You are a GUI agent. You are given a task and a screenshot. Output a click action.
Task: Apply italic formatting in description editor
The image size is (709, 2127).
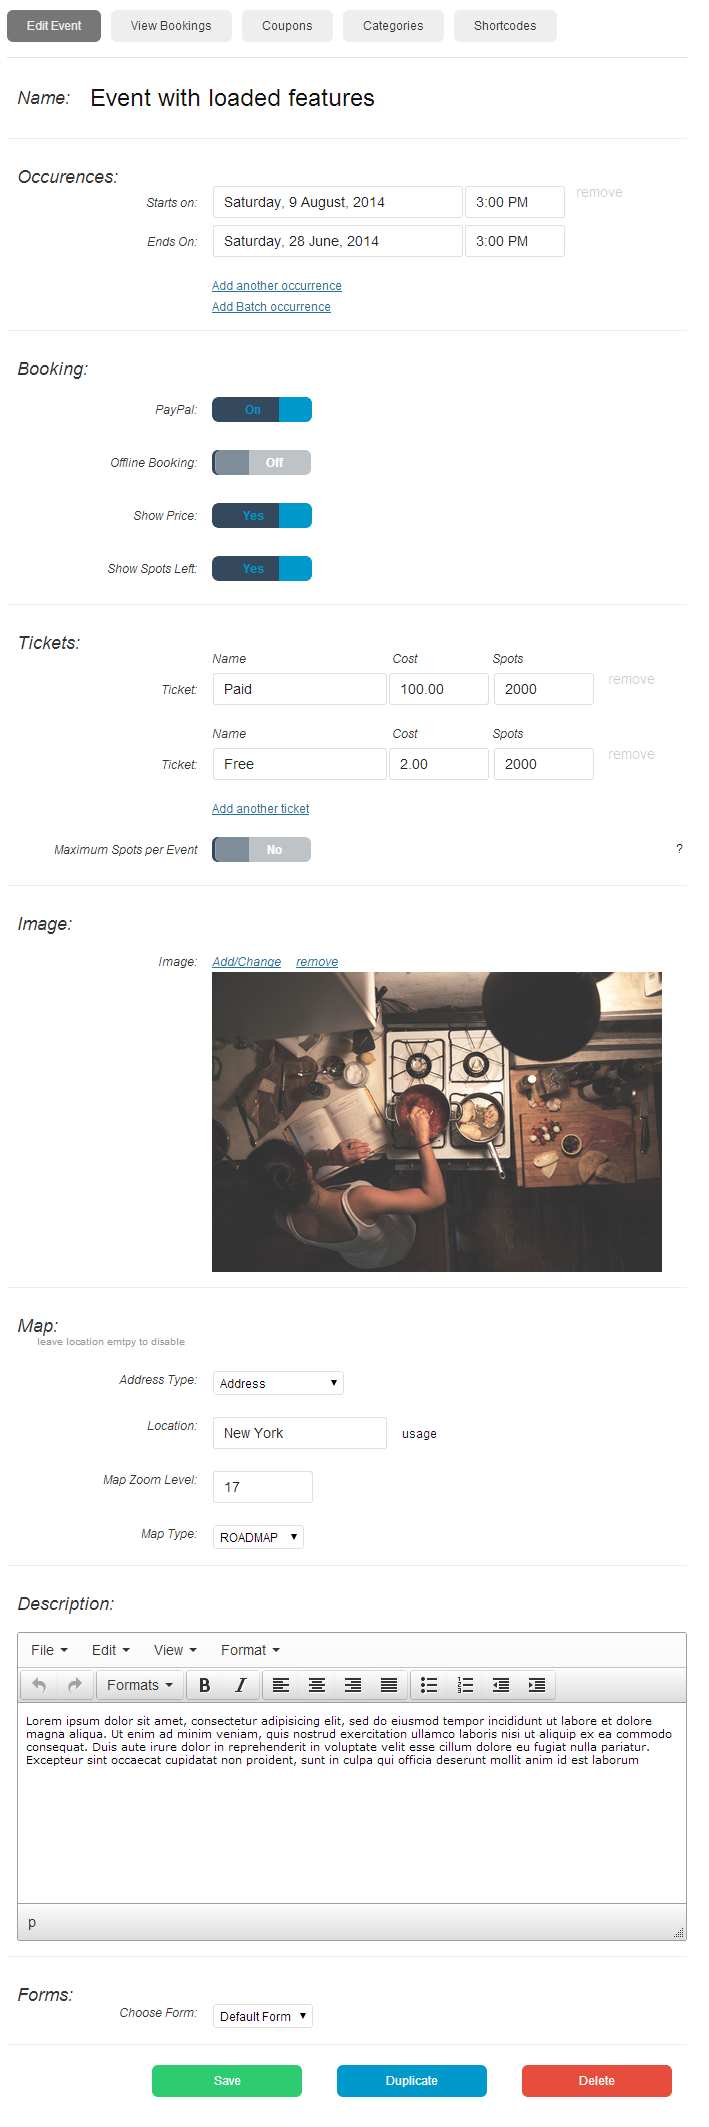pos(241,1685)
